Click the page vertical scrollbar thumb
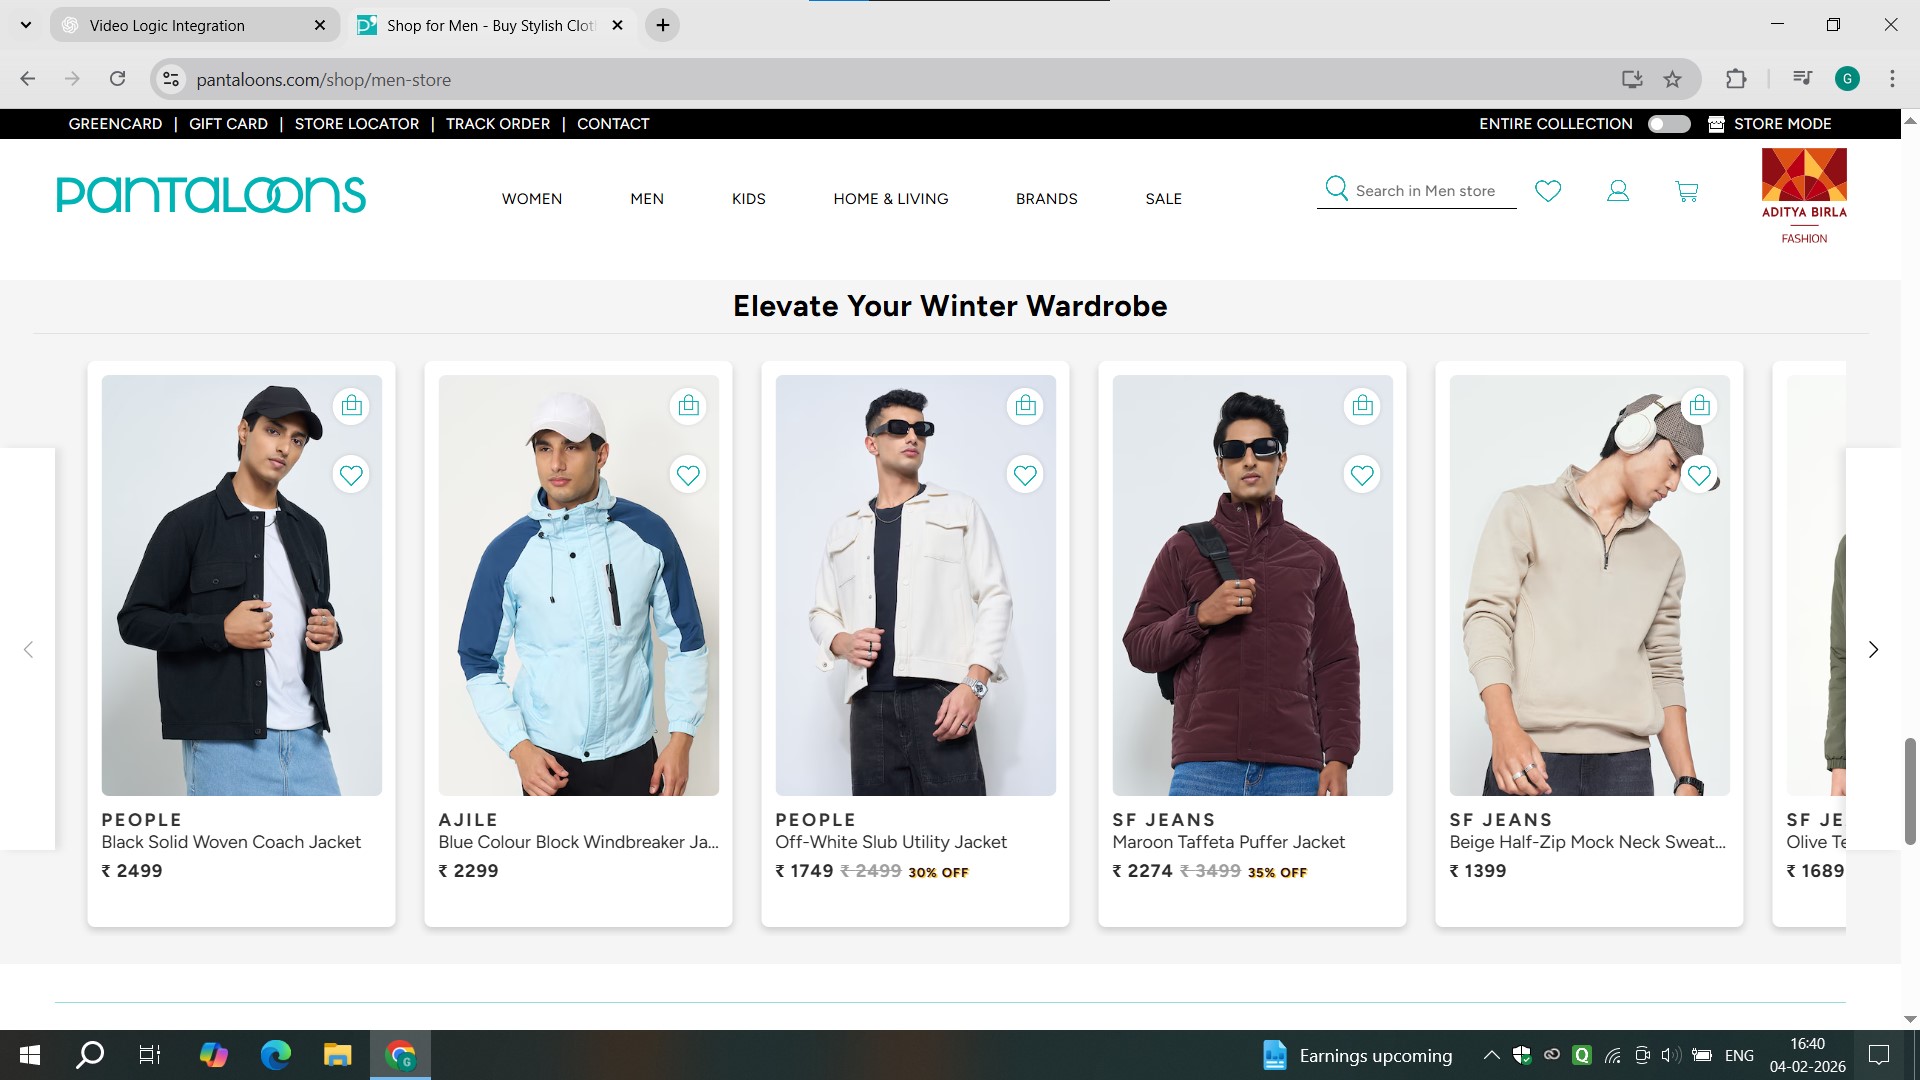1920x1080 pixels. point(1910,790)
